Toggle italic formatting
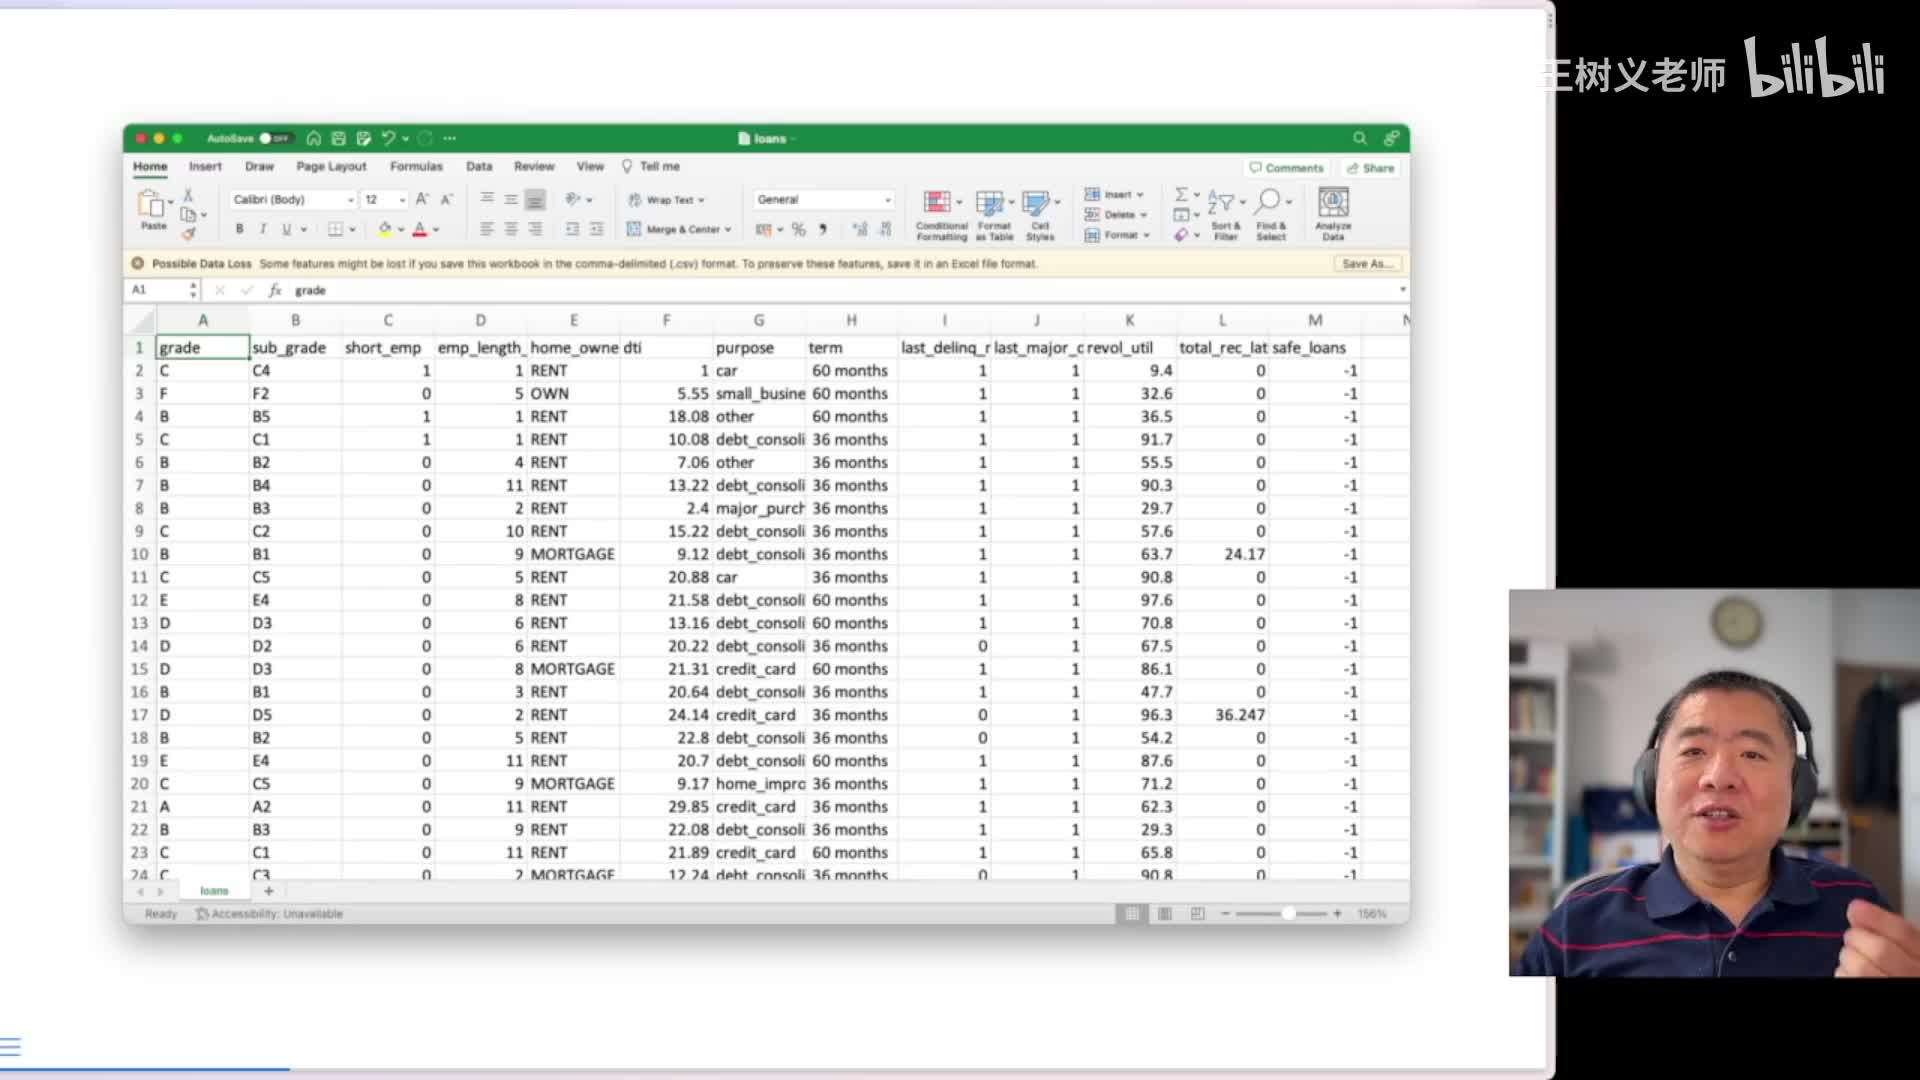1920x1080 pixels. 263,229
